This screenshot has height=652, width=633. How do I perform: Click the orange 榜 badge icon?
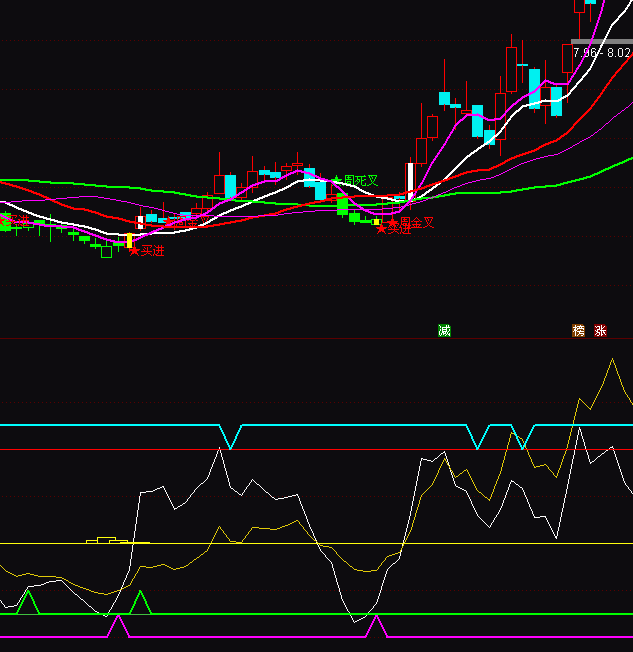(x=578, y=330)
